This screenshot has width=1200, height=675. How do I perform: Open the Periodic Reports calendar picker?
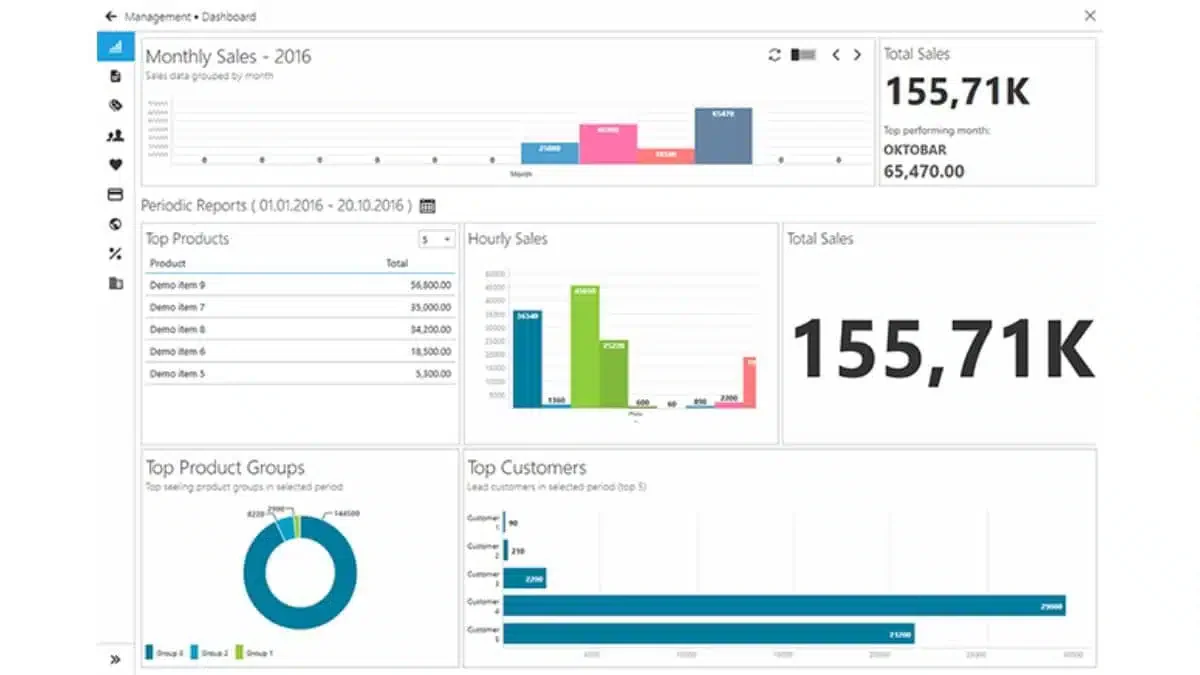[428, 206]
